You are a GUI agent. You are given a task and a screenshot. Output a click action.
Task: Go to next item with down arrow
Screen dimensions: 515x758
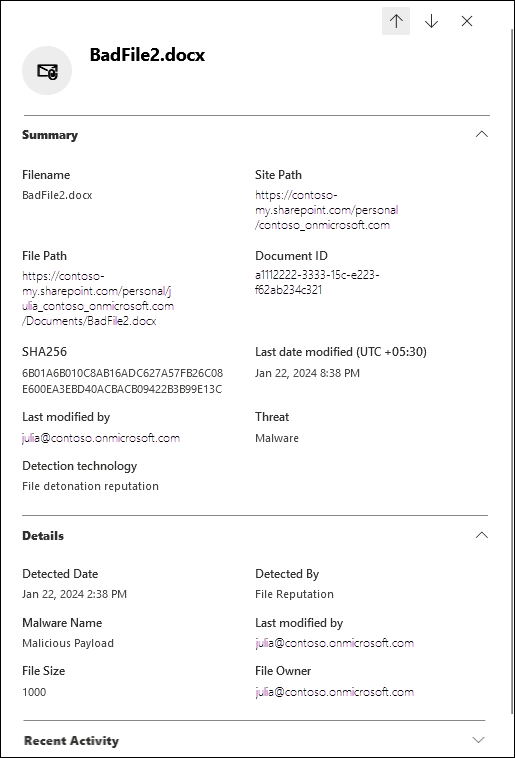tap(431, 21)
